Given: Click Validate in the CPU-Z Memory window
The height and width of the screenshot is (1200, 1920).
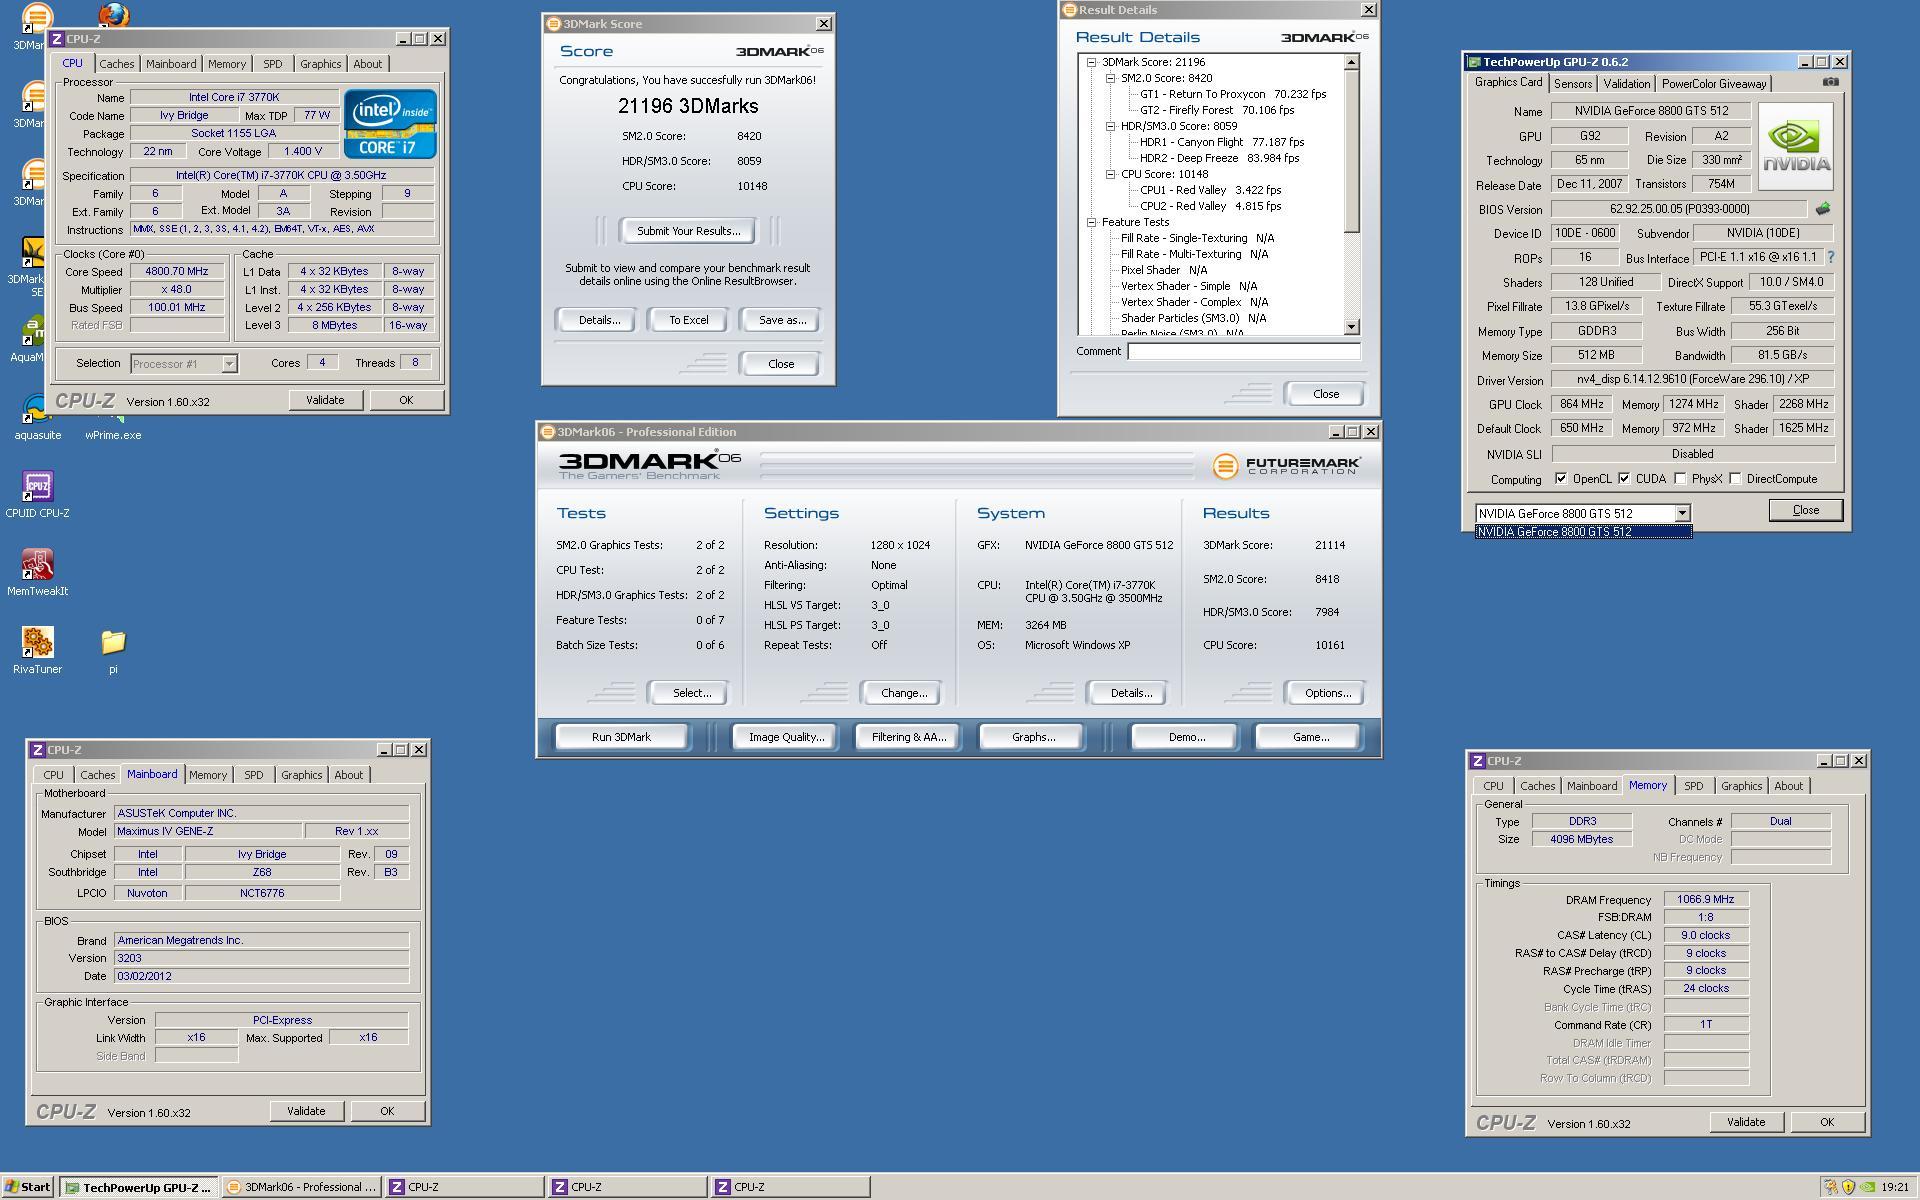Looking at the screenshot, I should 1746,1122.
